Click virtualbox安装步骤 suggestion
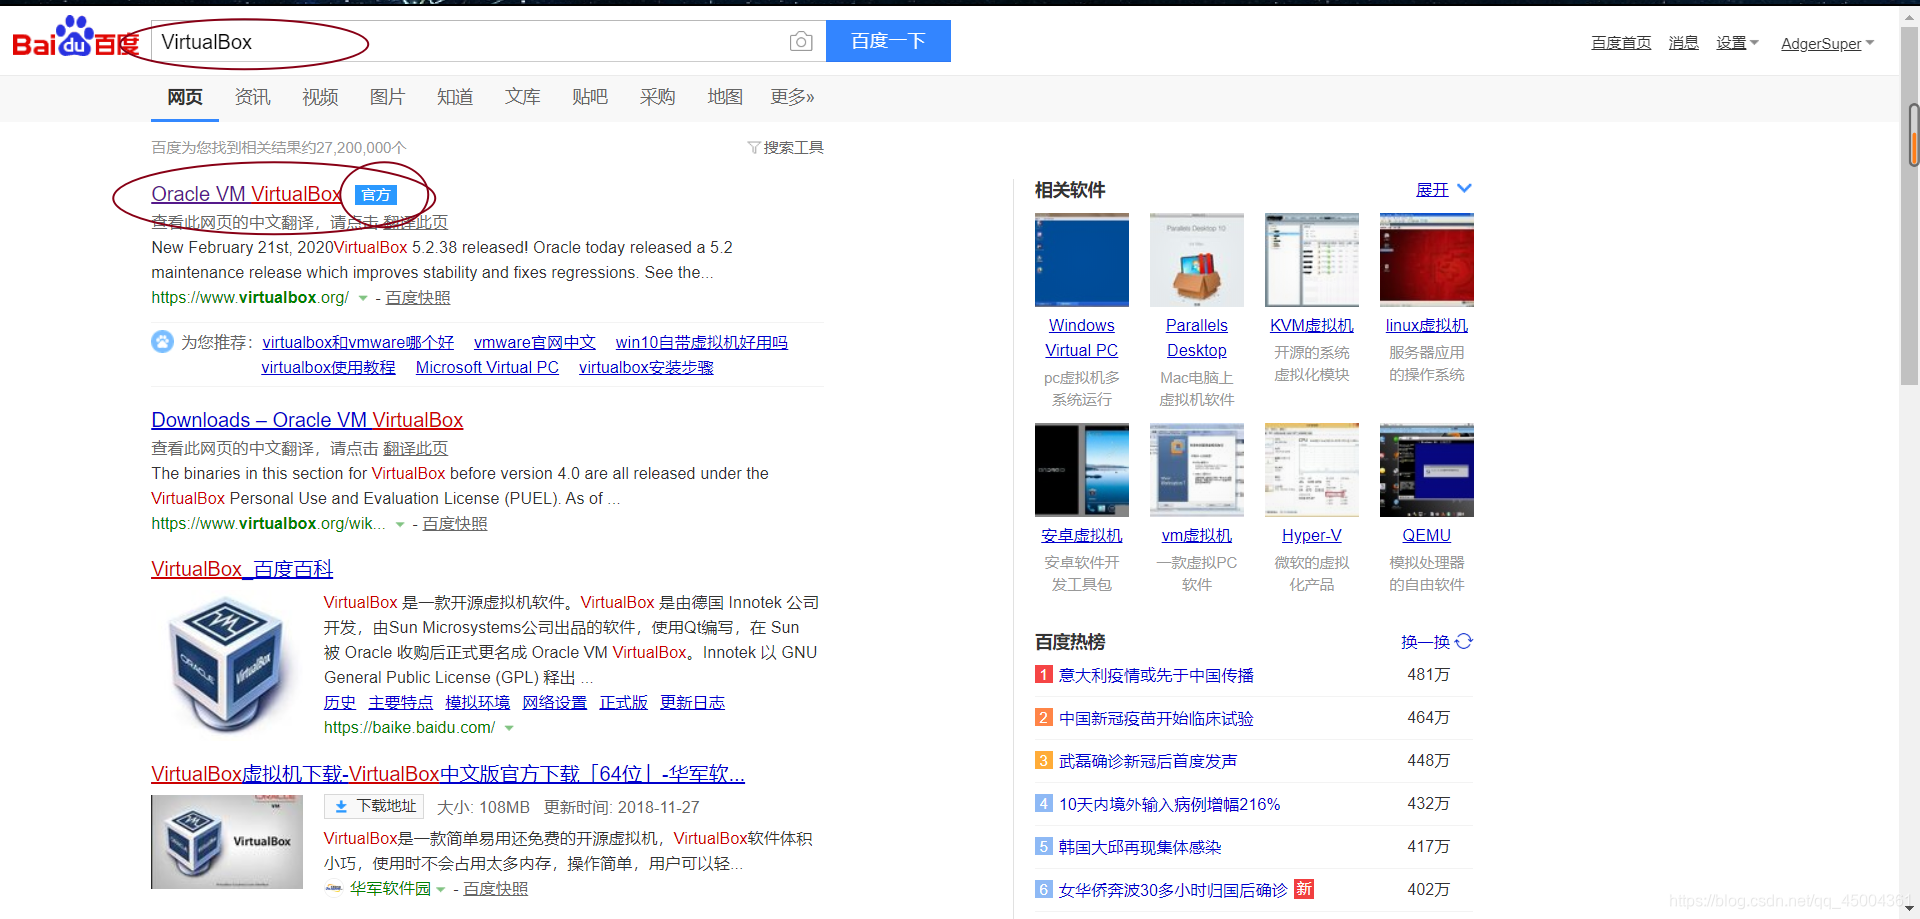Screen dimensions: 1920x919 pos(646,367)
